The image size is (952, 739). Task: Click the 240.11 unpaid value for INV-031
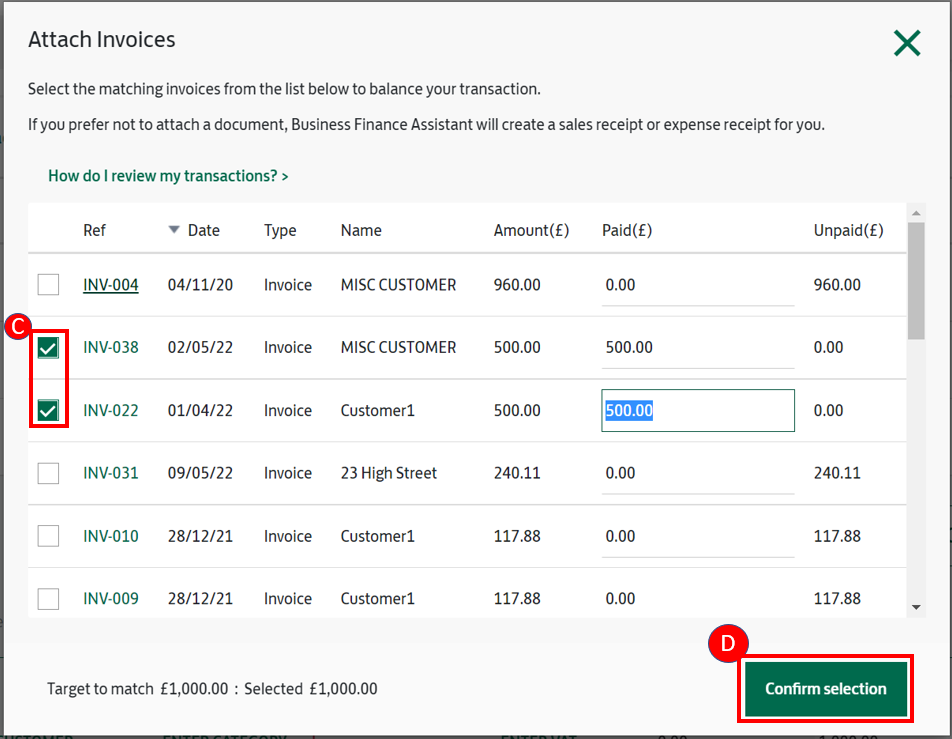(x=837, y=473)
